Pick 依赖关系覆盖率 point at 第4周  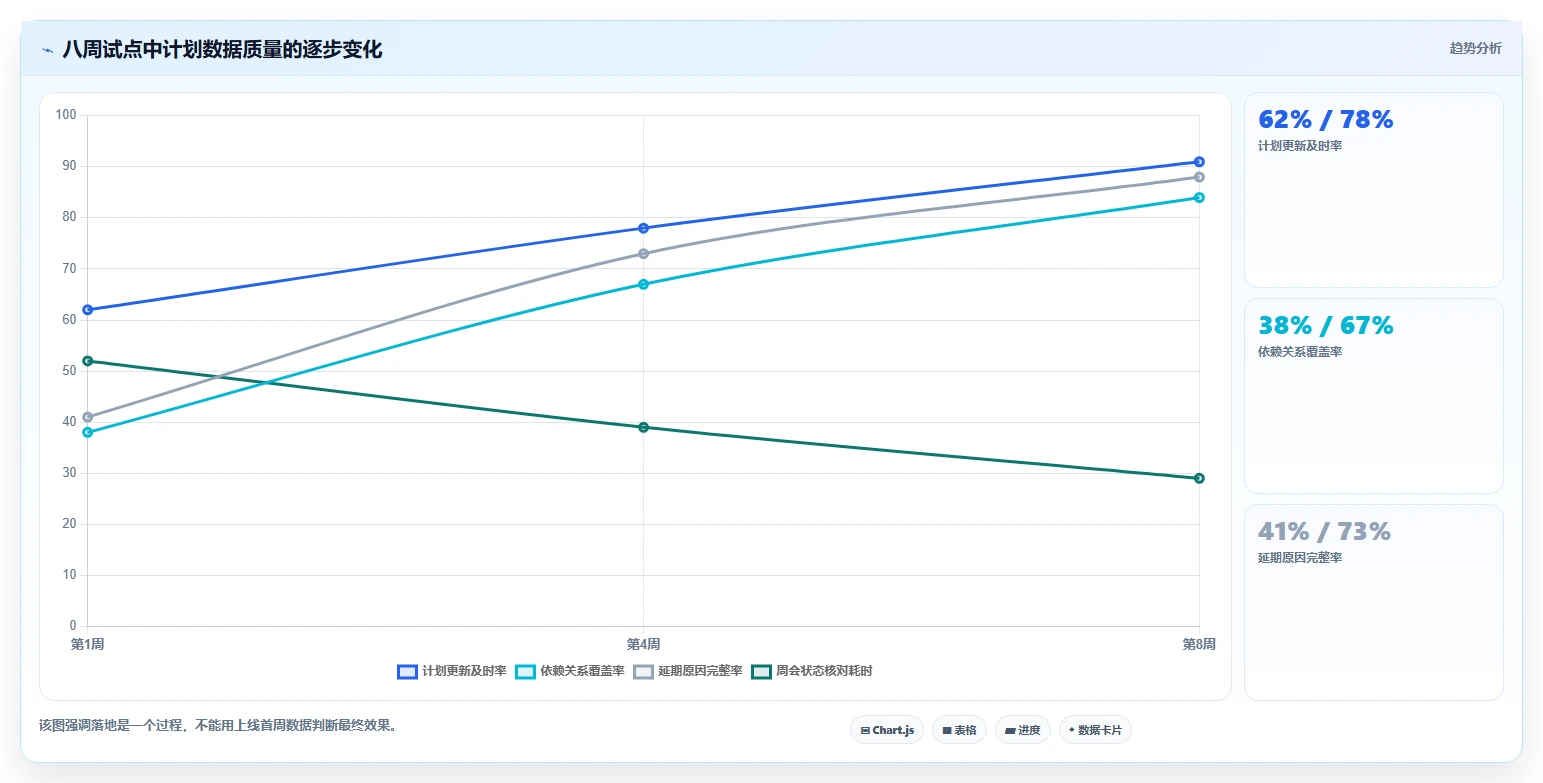(x=643, y=284)
